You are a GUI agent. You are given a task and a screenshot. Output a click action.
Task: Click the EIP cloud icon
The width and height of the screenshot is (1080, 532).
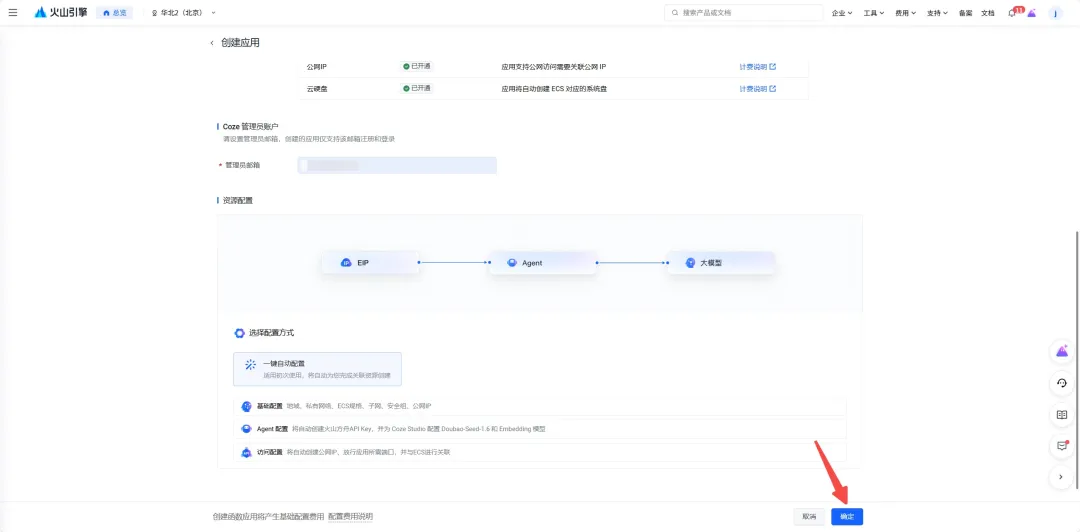(346, 263)
